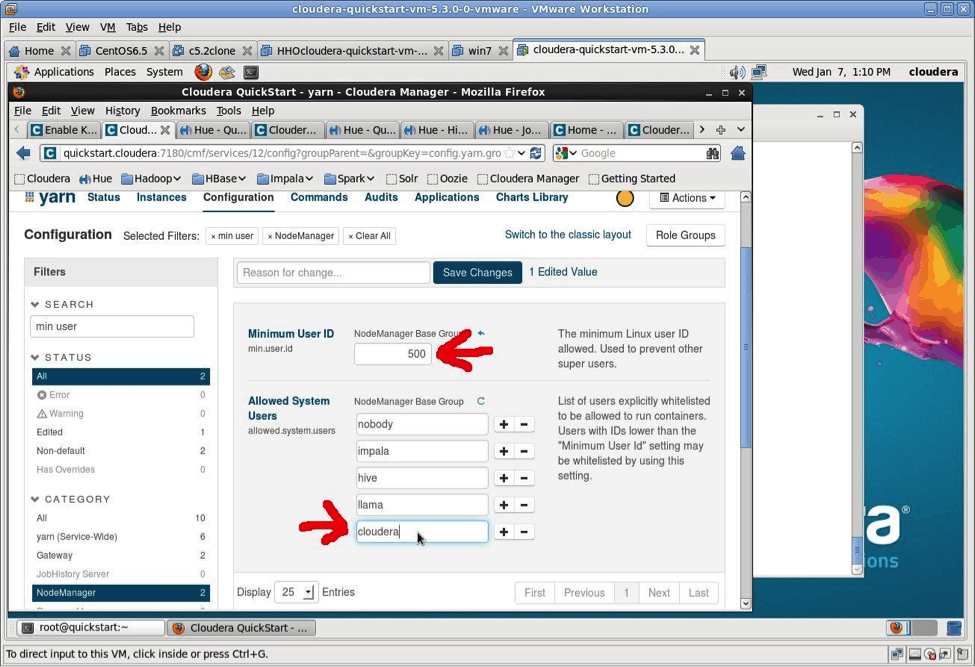Image resolution: width=975 pixels, height=667 pixels.
Task: Click the Firefox back arrow button
Action: click(x=24, y=153)
